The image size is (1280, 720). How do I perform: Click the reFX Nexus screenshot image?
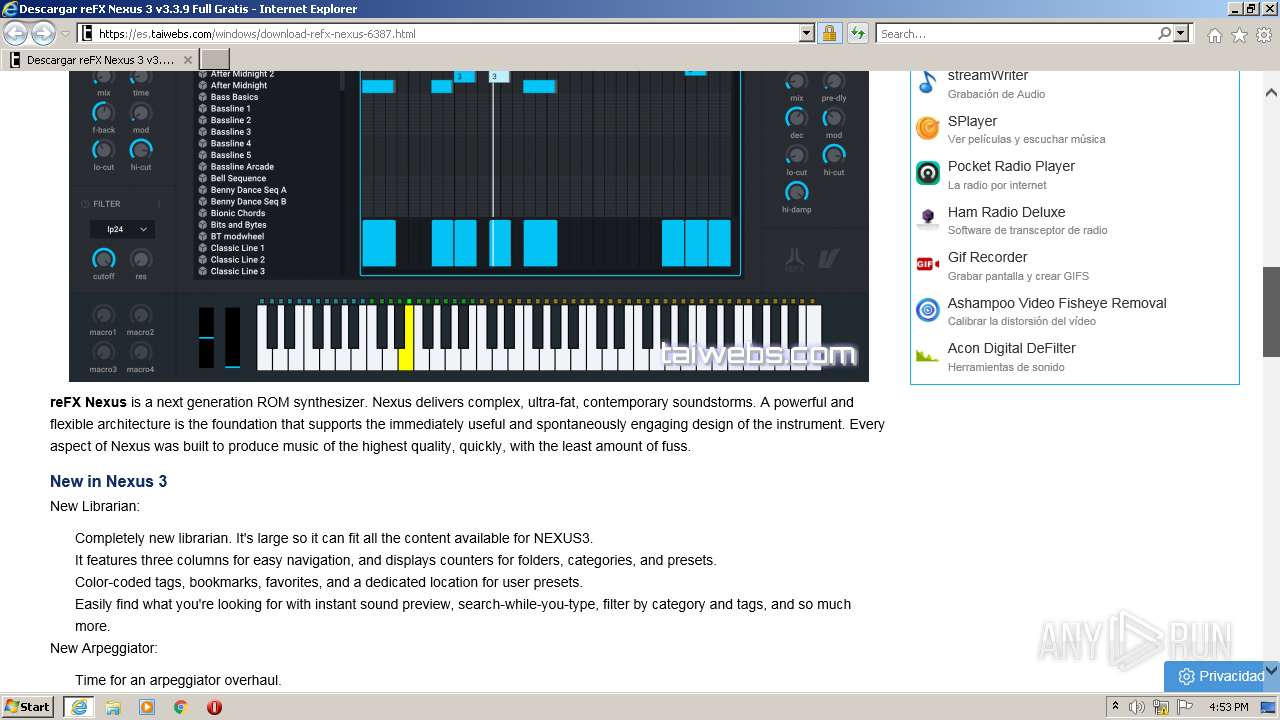coord(468,226)
